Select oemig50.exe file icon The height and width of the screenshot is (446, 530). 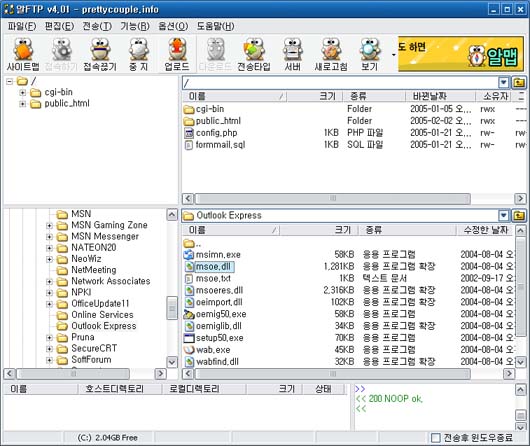click(189, 314)
